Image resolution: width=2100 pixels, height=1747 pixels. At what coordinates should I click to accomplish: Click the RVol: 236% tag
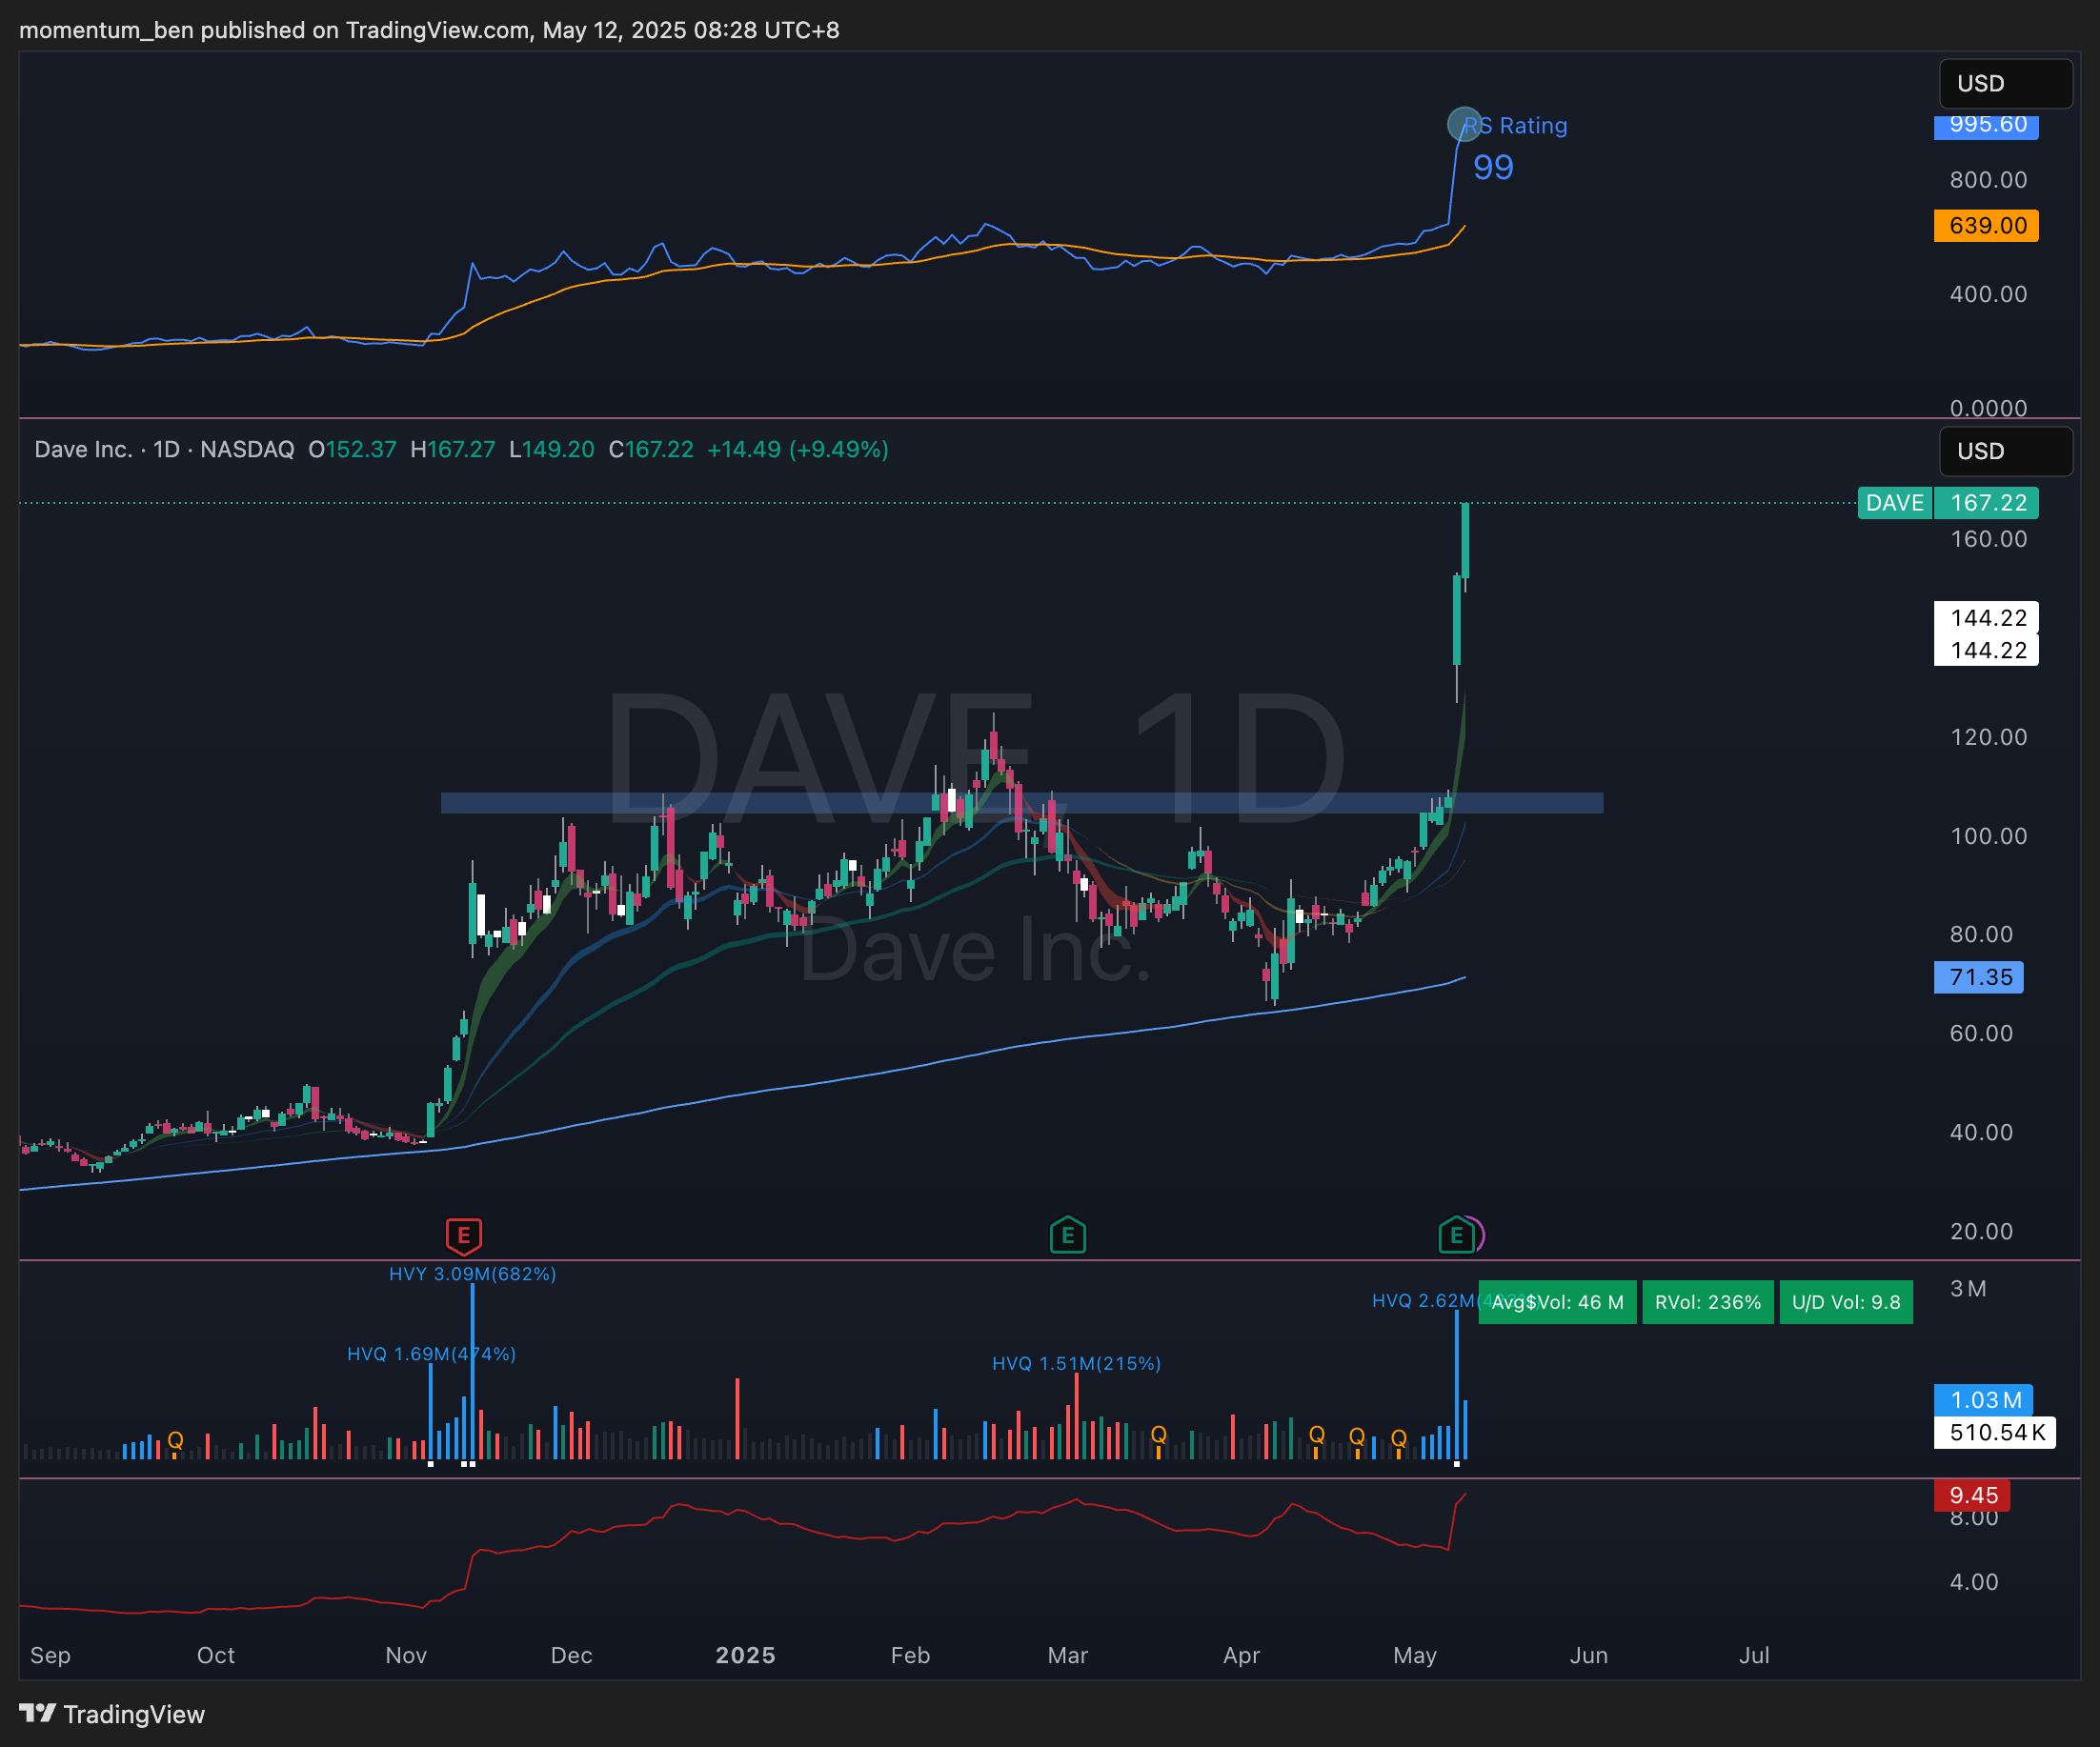pyautogui.click(x=1707, y=1302)
